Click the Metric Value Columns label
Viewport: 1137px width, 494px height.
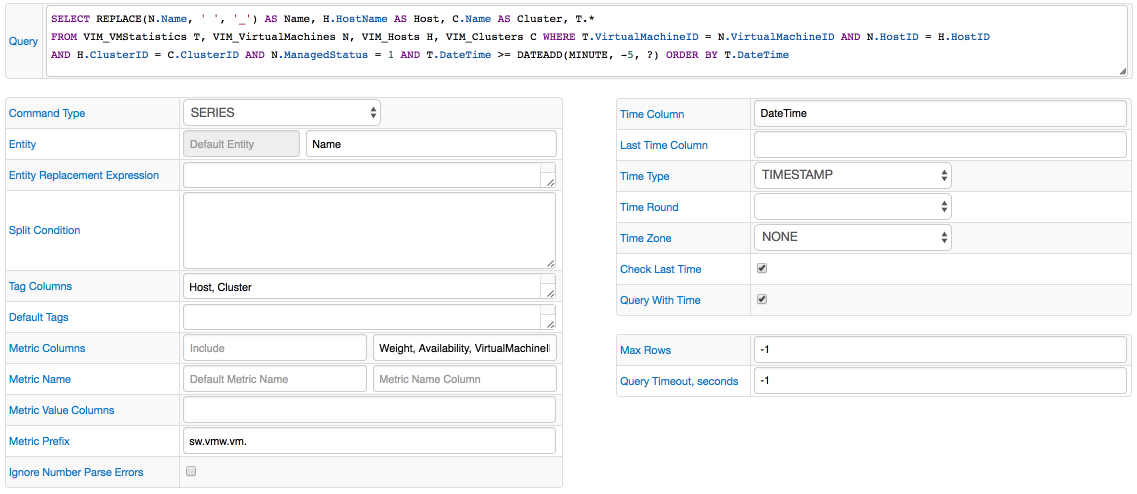pyautogui.click(x=61, y=410)
